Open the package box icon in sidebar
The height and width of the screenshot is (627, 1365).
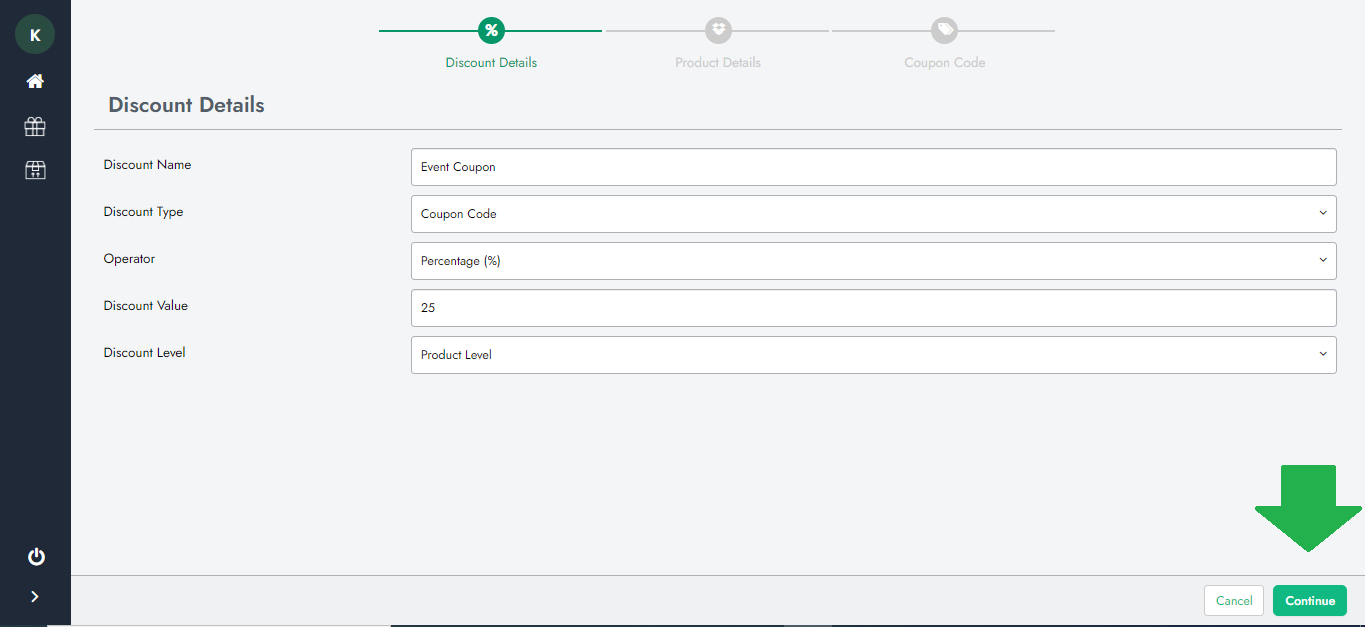click(x=35, y=170)
